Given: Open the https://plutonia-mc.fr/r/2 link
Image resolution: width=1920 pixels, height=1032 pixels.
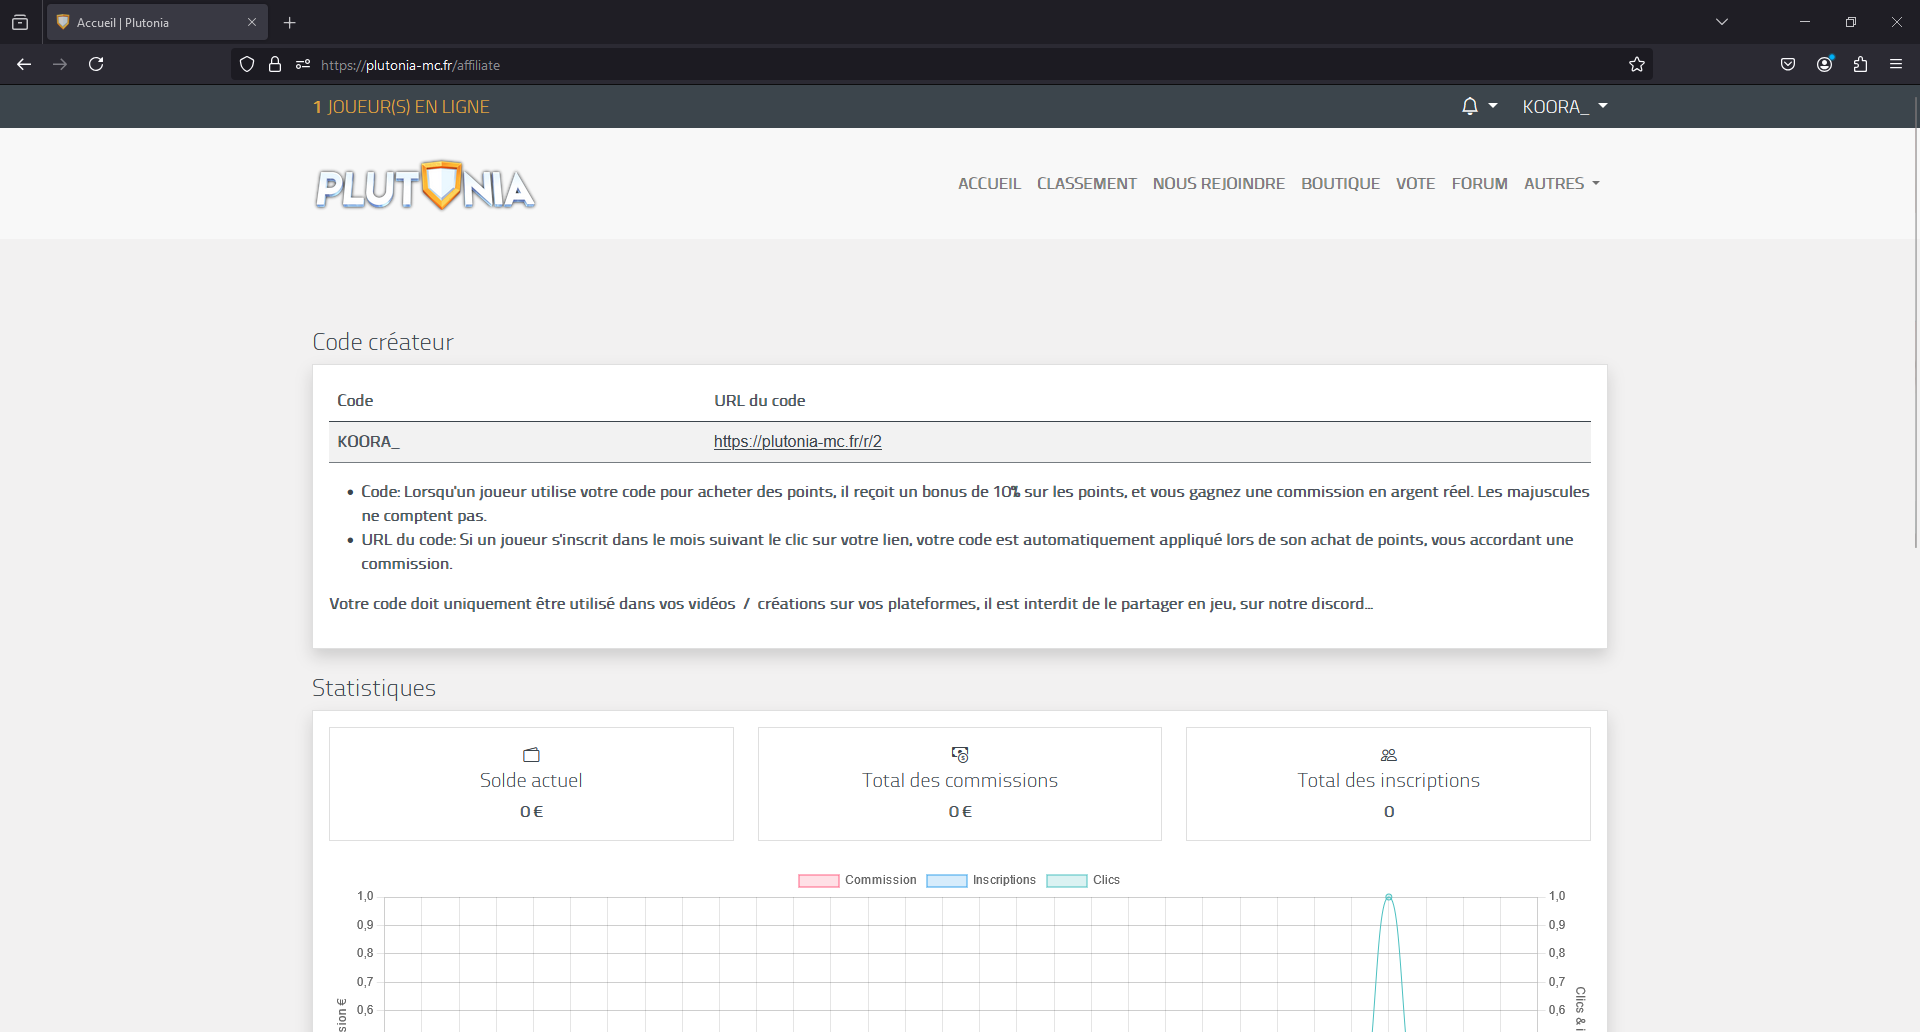Looking at the screenshot, I should click(x=797, y=441).
